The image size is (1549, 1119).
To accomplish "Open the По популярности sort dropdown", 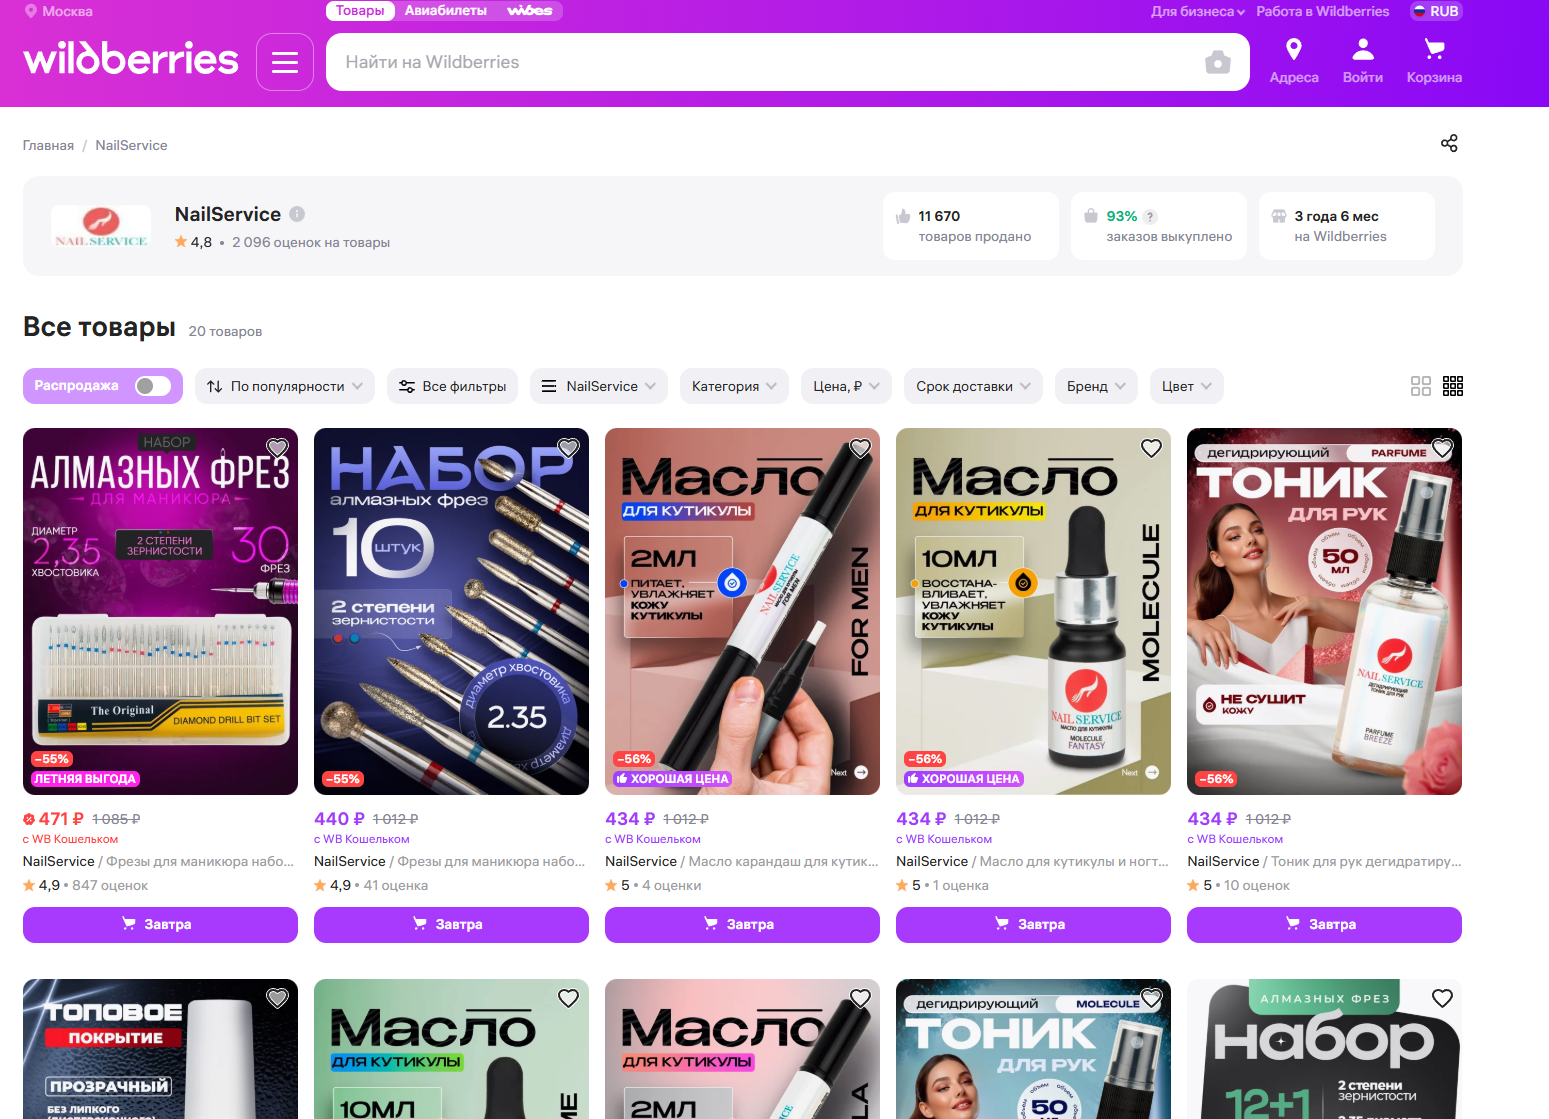I will pyautogui.click(x=285, y=386).
